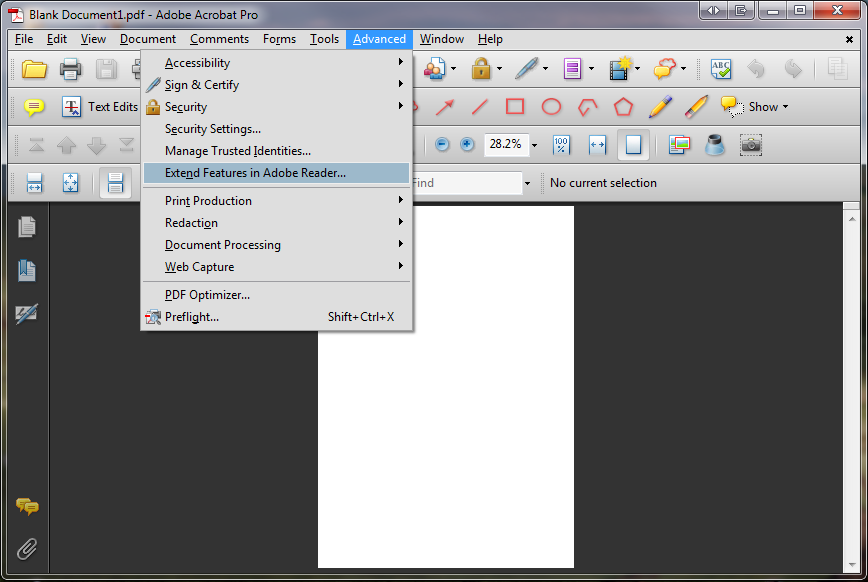Click the Loupe tool icon

coord(715,145)
